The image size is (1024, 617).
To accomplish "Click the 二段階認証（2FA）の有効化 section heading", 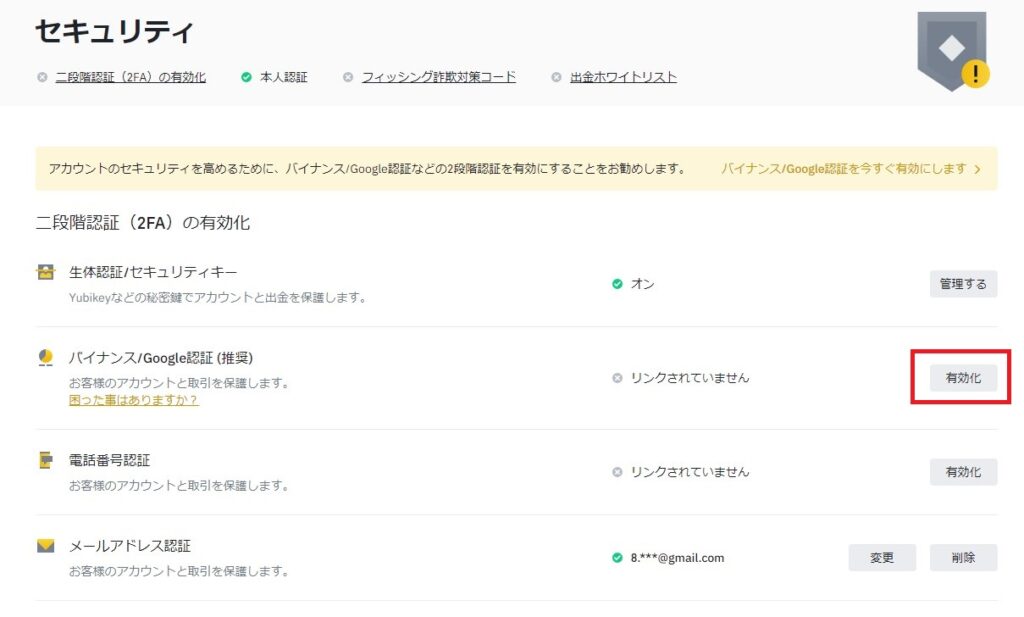I will pos(142,223).
